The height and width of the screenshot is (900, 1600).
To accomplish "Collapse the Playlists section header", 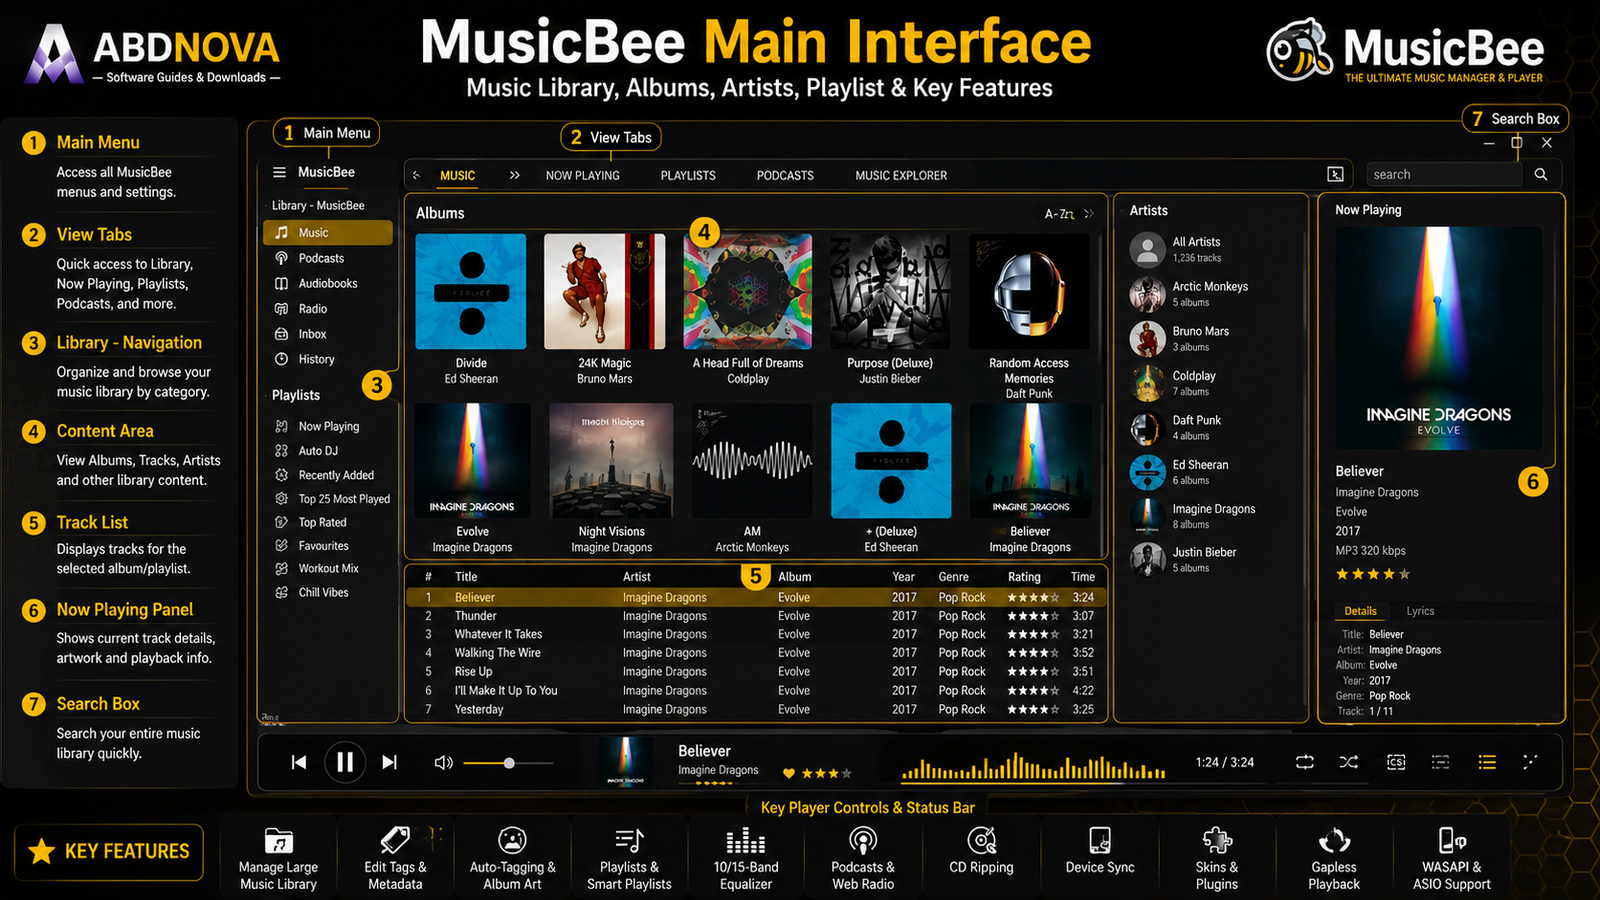I will pyautogui.click(x=296, y=395).
